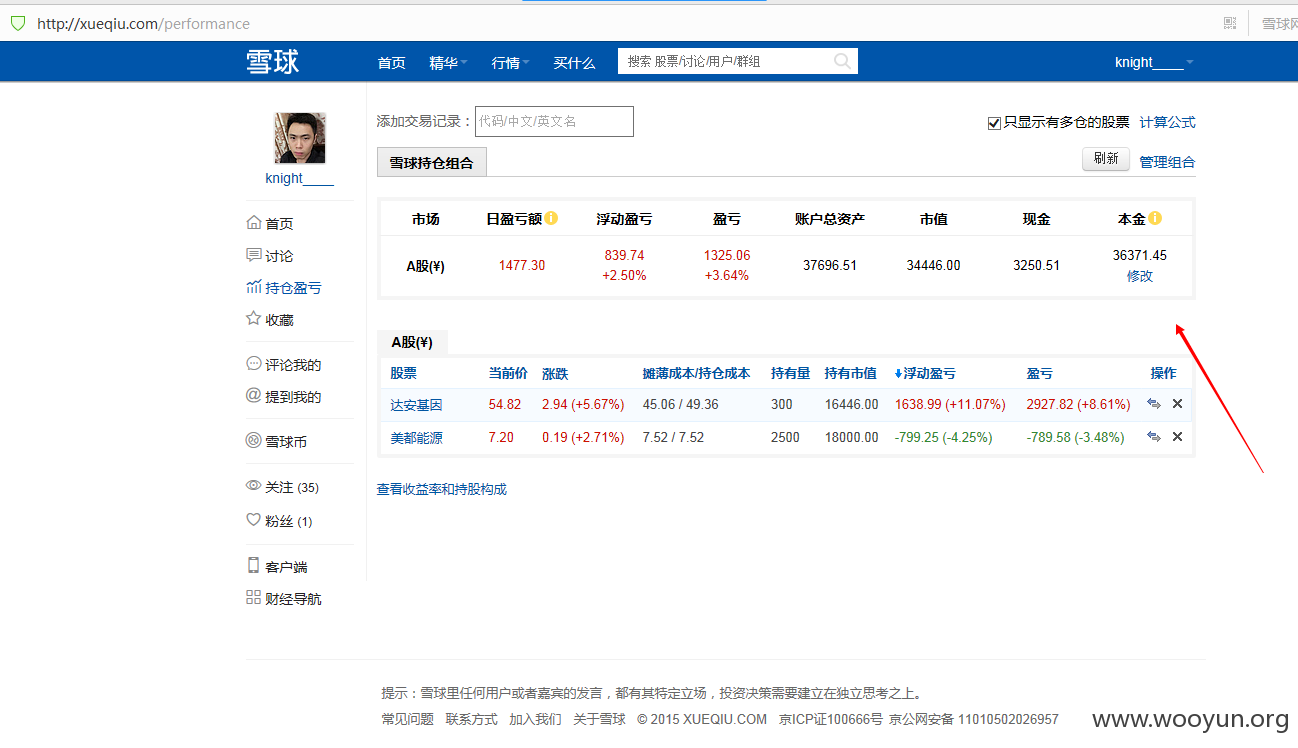Click the info icon beside 日盈亏额
The image size is (1298, 748).
point(551,218)
